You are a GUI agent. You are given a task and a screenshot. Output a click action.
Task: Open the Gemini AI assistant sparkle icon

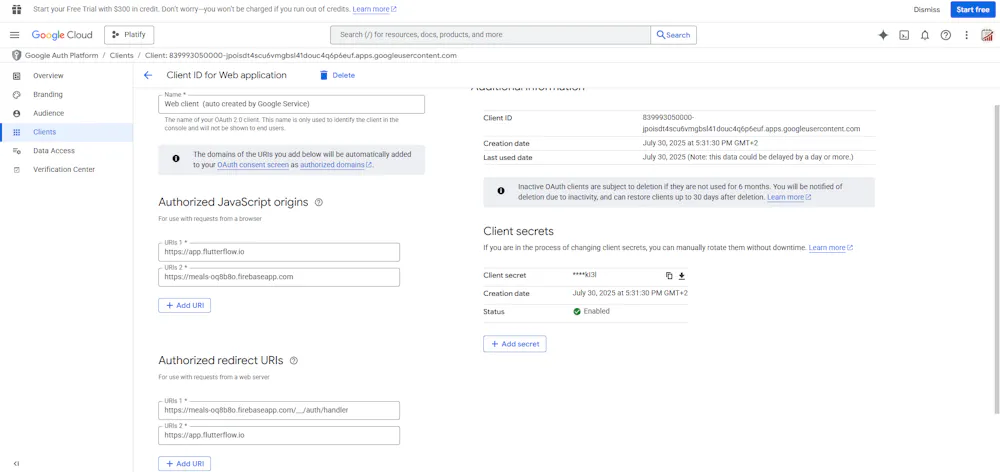point(883,35)
